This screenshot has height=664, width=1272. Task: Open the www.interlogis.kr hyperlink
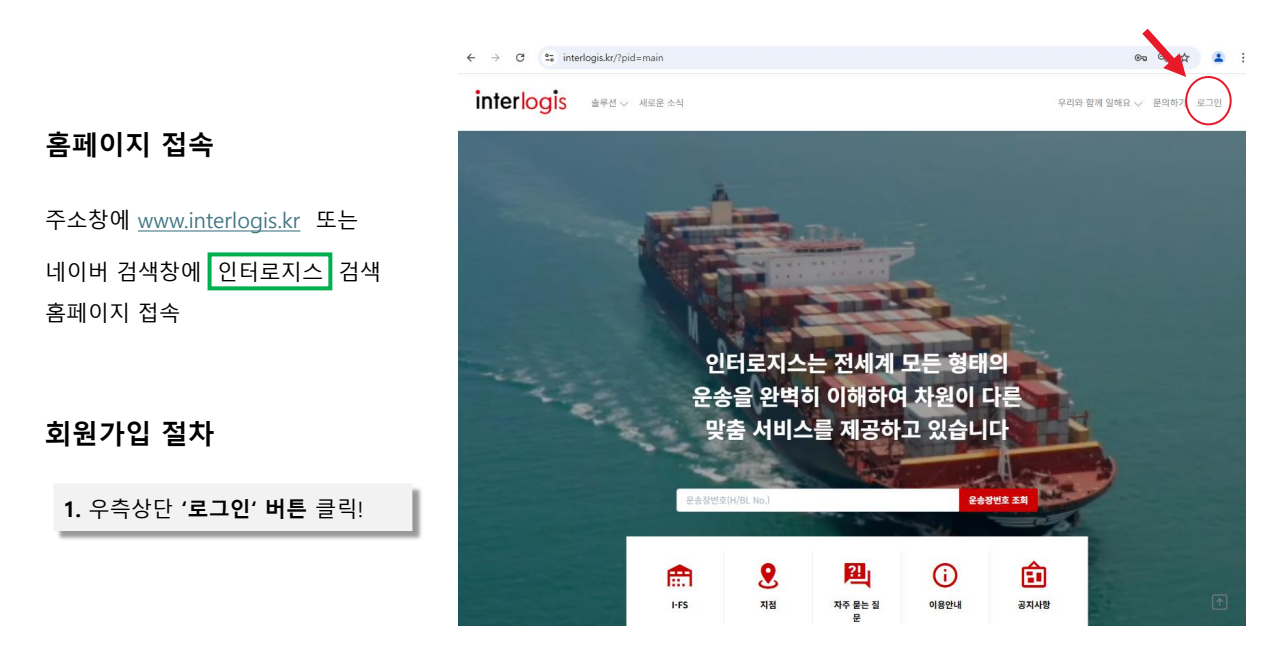(219, 221)
